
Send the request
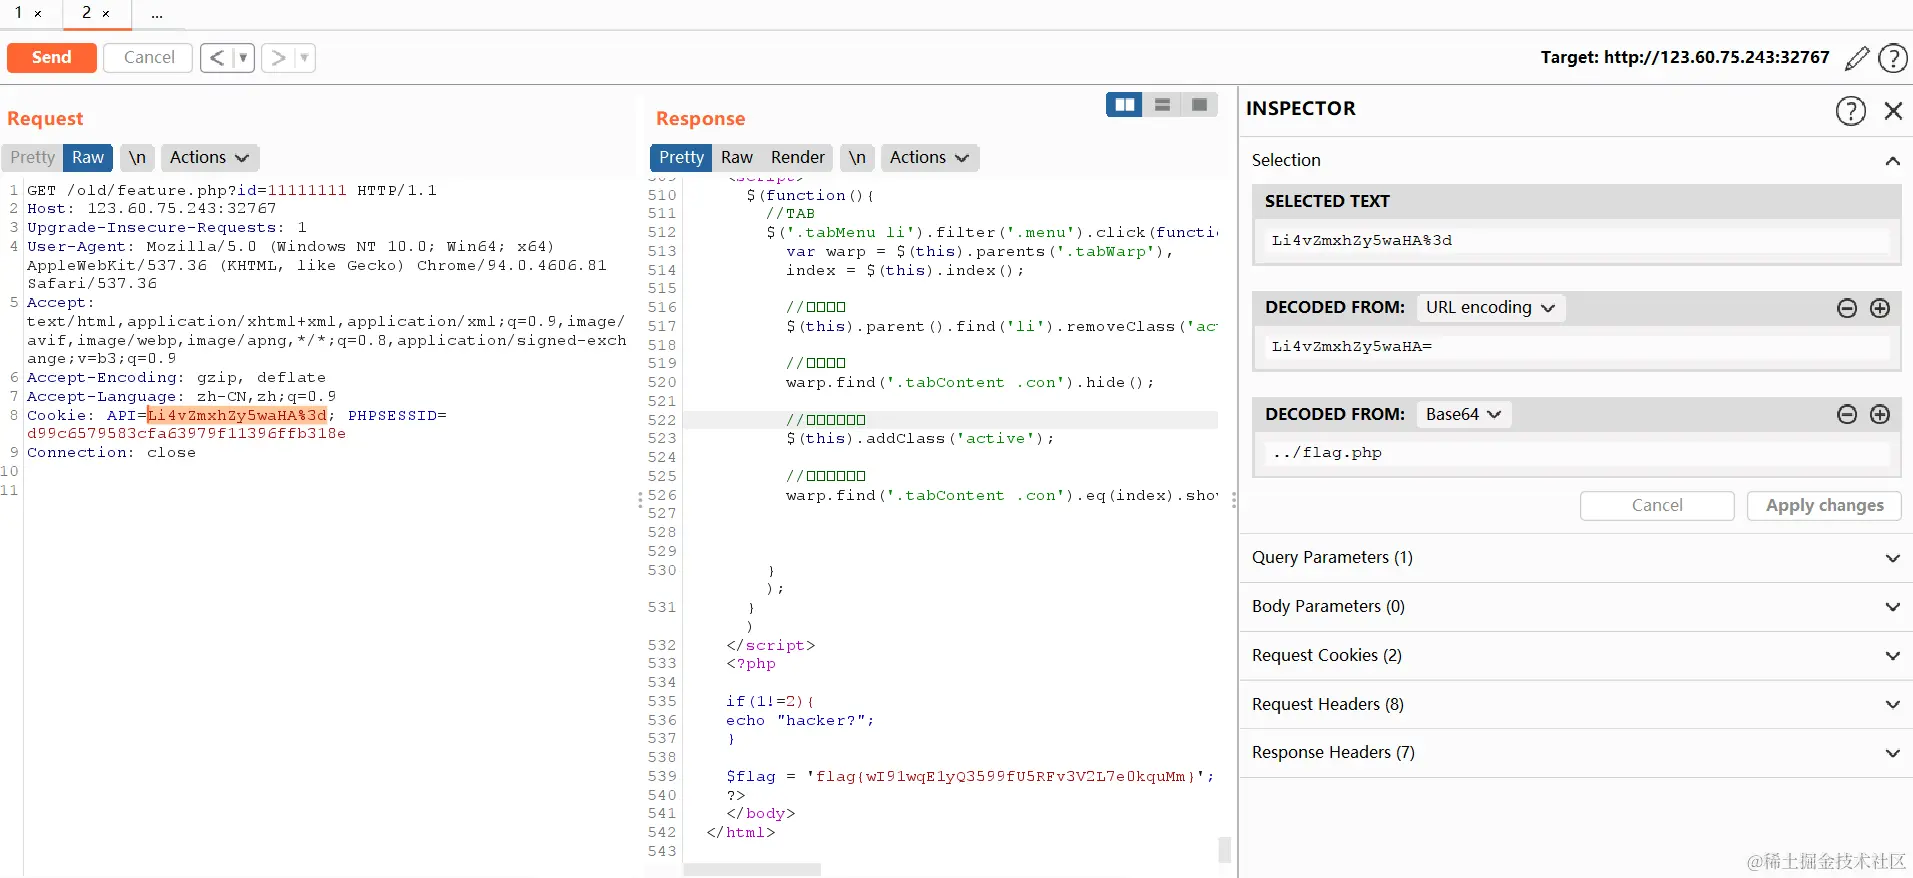click(x=52, y=58)
